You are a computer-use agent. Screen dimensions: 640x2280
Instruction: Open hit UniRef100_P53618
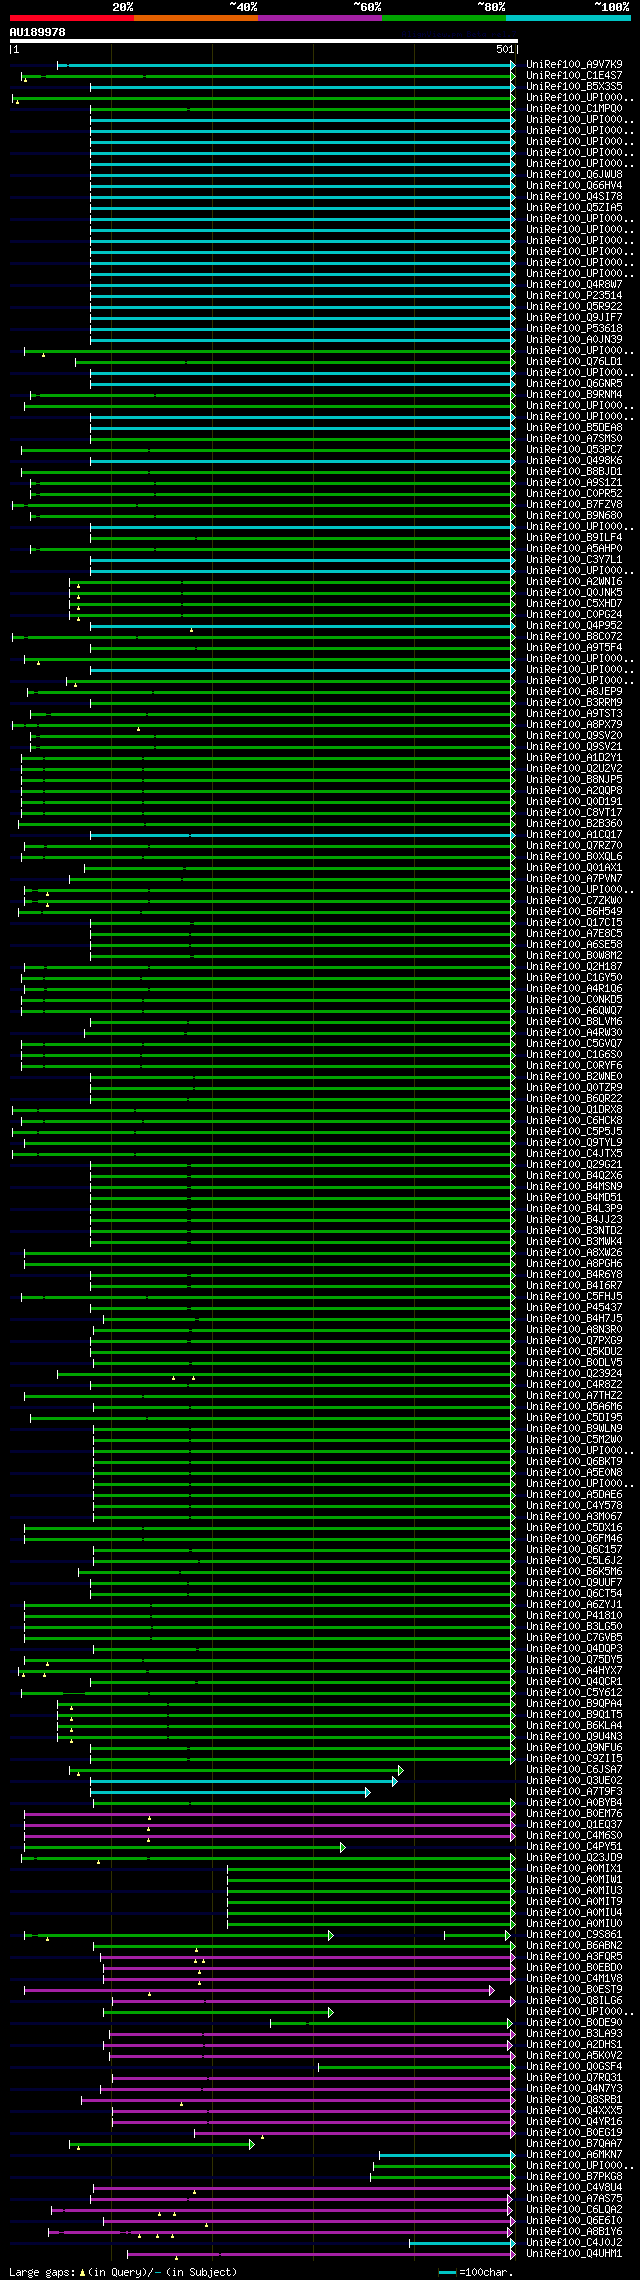coord(574,329)
